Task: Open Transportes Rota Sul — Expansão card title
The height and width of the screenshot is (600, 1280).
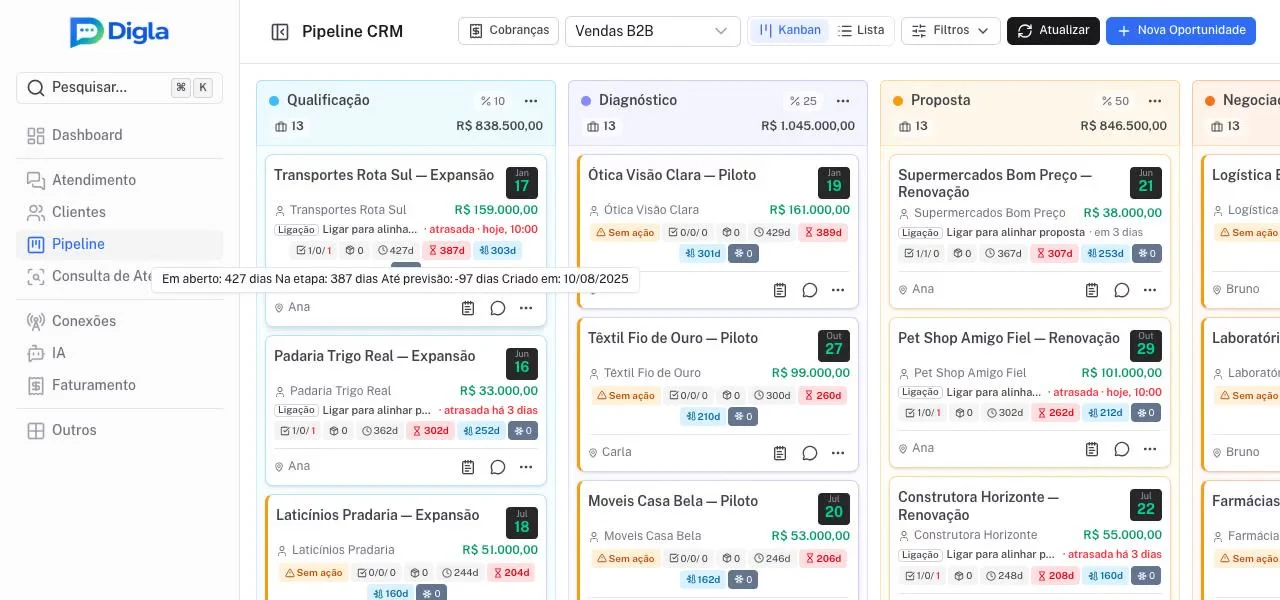Action: 384,175
